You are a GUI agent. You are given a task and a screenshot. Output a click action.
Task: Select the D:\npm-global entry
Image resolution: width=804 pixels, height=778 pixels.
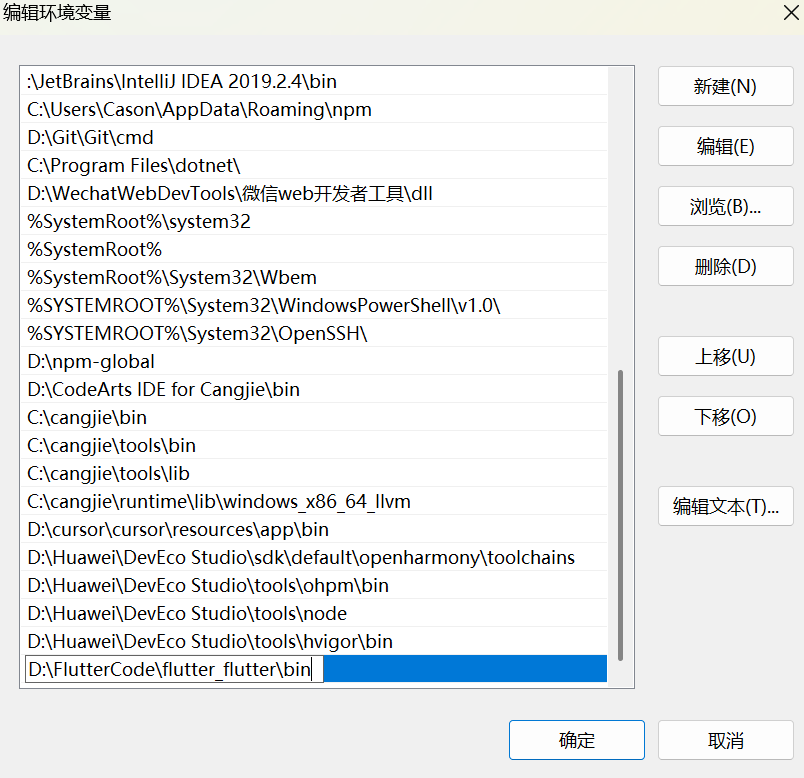[x=314, y=361]
